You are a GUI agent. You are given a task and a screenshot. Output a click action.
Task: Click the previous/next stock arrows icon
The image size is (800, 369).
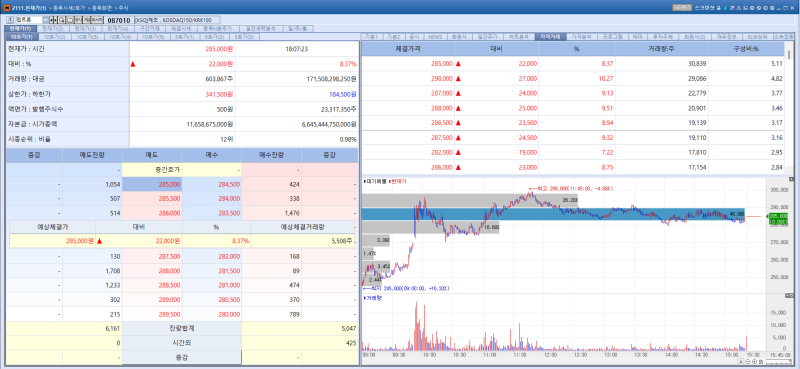54,20
